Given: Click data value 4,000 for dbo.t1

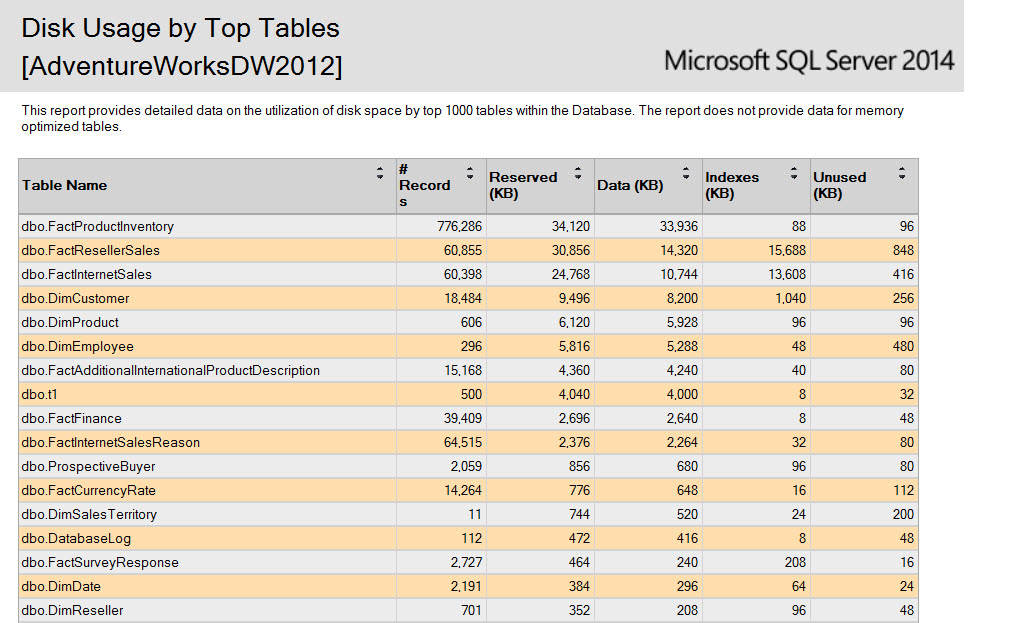Looking at the screenshot, I should [682, 395].
